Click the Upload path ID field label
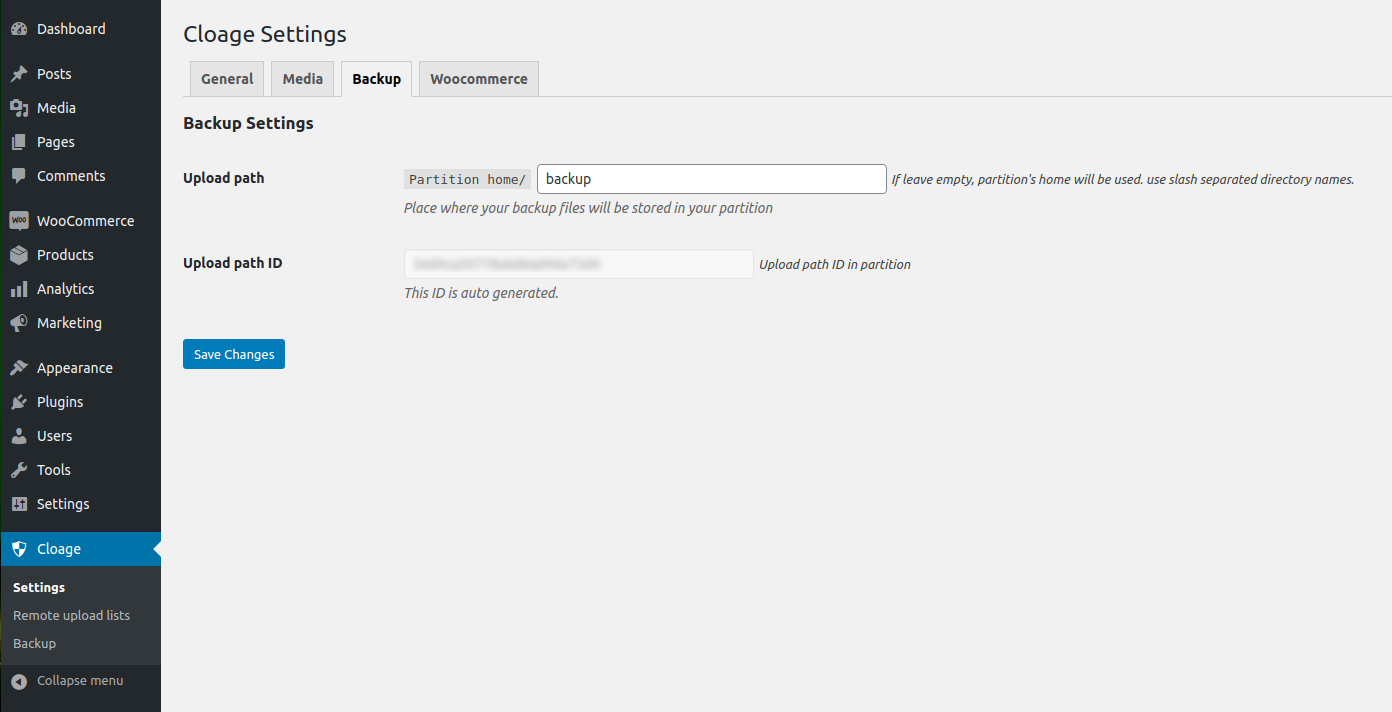The height and width of the screenshot is (712, 1392). [233, 264]
